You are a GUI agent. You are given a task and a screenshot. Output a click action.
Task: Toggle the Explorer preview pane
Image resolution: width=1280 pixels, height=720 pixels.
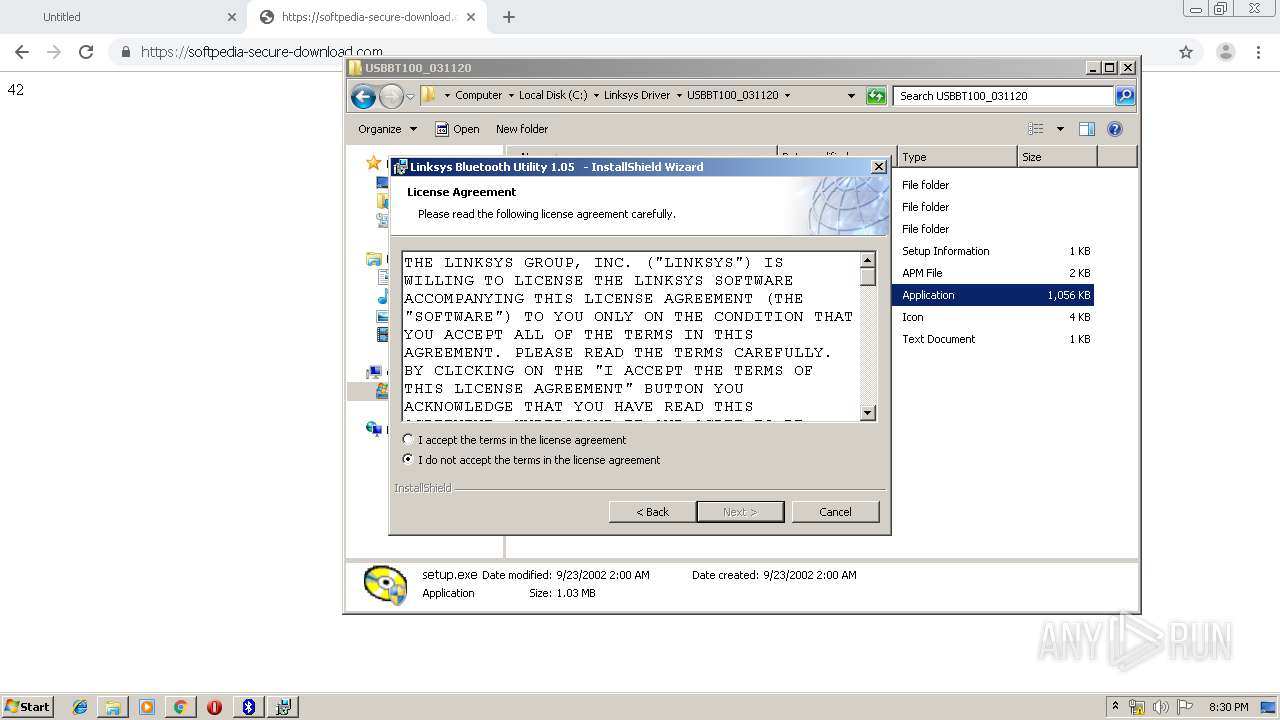1087,129
